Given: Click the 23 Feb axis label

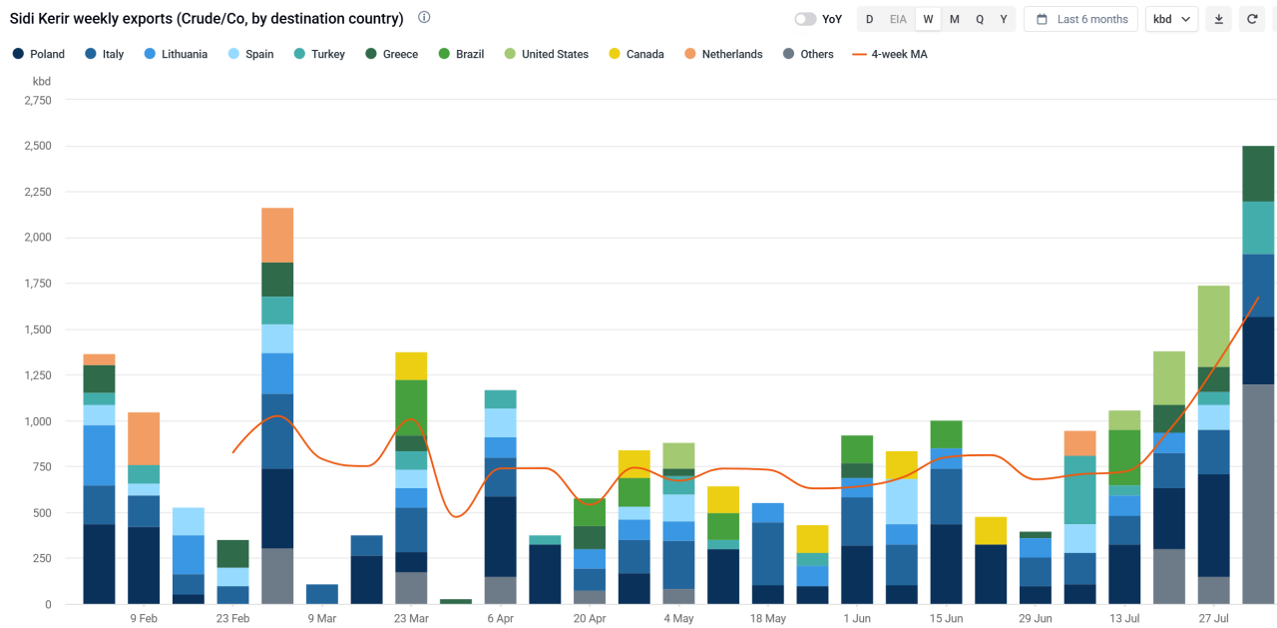Looking at the screenshot, I should coord(232,619).
